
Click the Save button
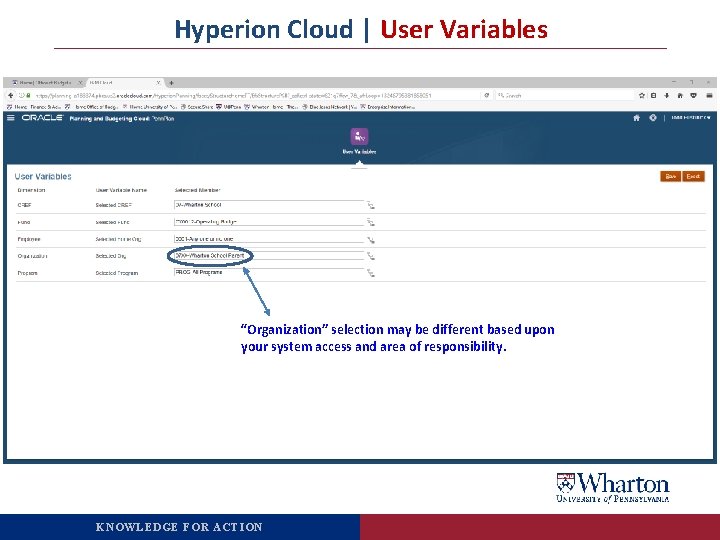coord(670,176)
